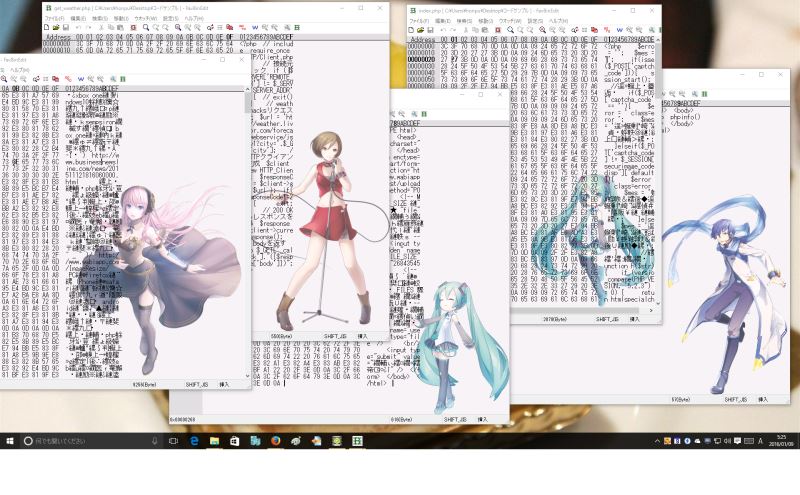
Task: Click blue W icon in leftmost hex window
Action: click(x=81, y=79)
